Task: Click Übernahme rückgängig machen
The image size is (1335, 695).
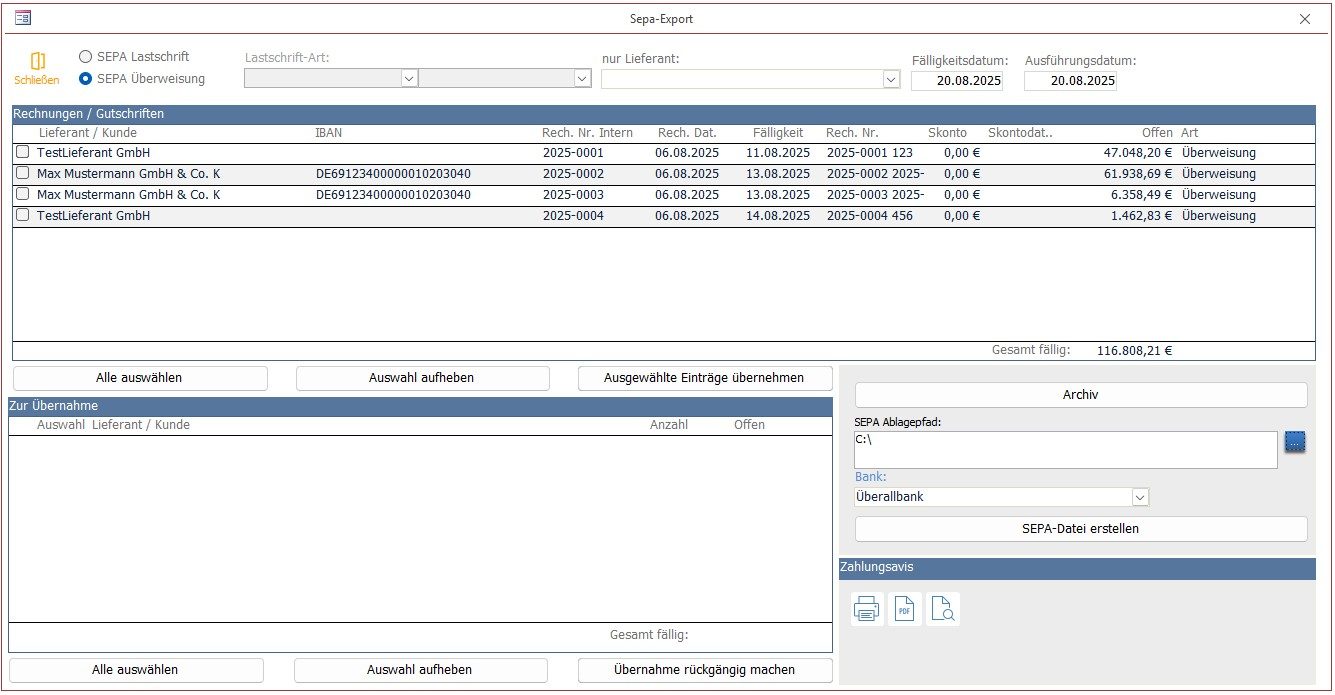Action: pos(705,670)
